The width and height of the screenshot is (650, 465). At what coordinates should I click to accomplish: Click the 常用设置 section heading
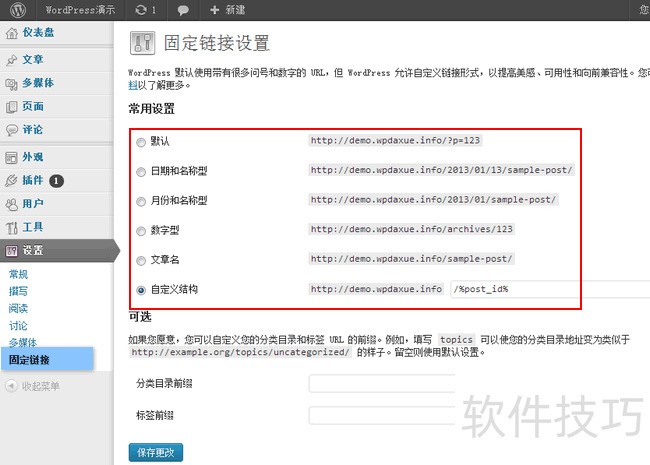point(151,109)
